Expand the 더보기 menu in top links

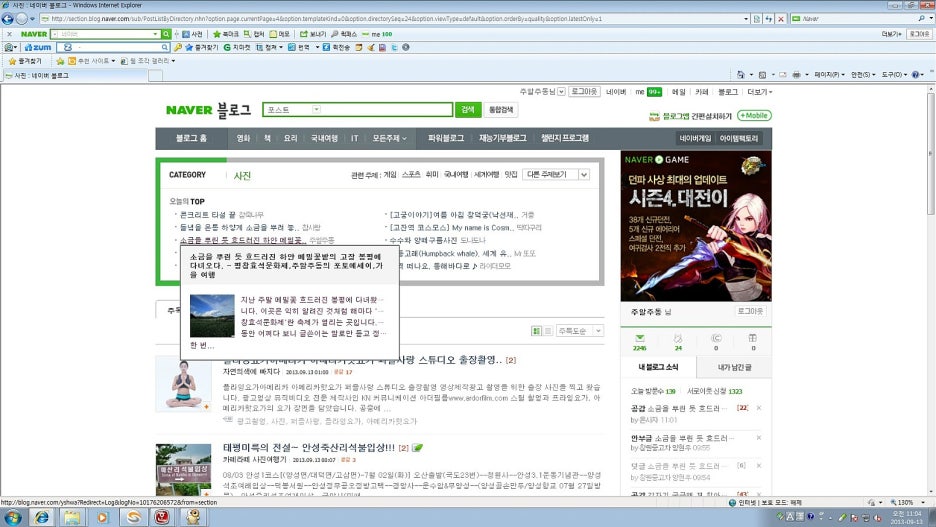(760, 92)
